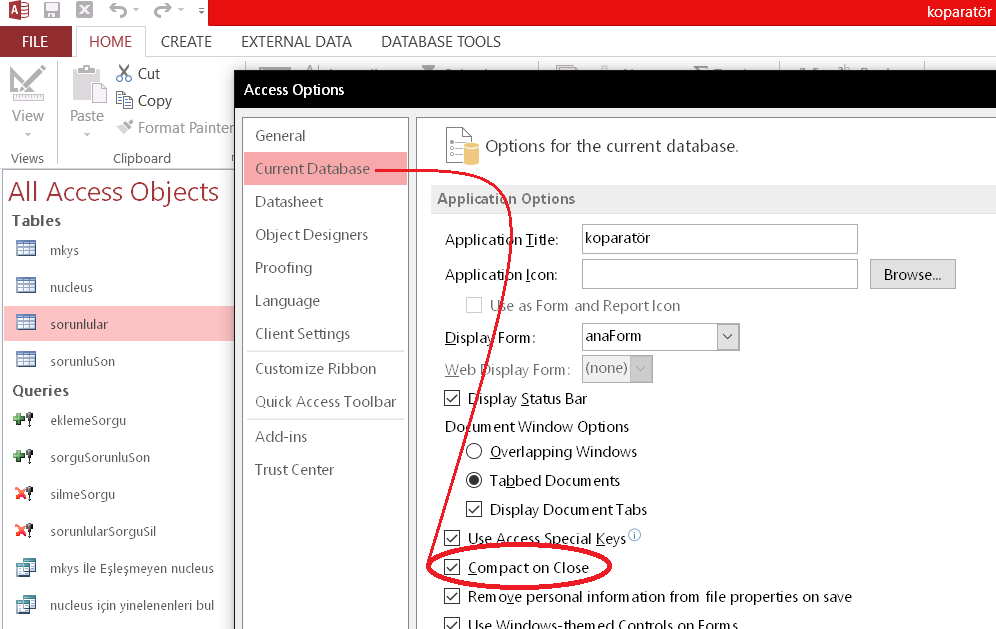Image resolution: width=996 pixels, height=629 pixels.
Task: Click the Paste clipboard icon
Action: [x=87, y=86]
